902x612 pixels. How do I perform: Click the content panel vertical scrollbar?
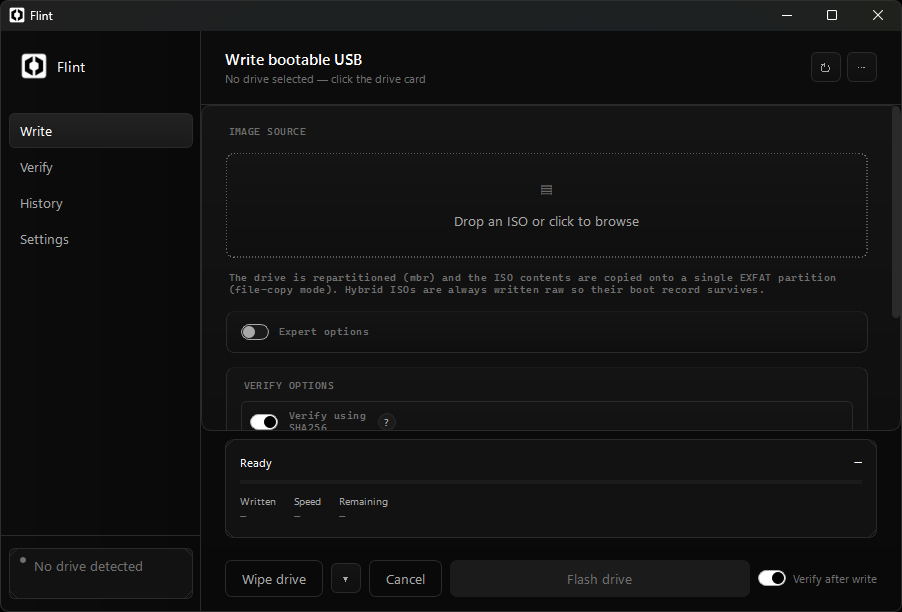click(x=895, y=212)
